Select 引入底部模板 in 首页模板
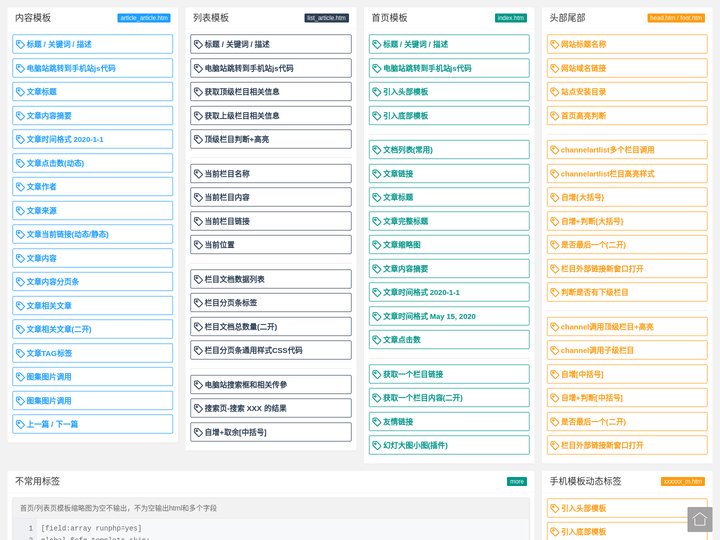 [449, 116]
